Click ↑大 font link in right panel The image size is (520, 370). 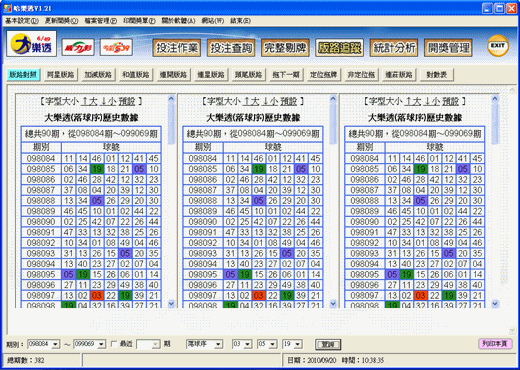click(413, 101)
